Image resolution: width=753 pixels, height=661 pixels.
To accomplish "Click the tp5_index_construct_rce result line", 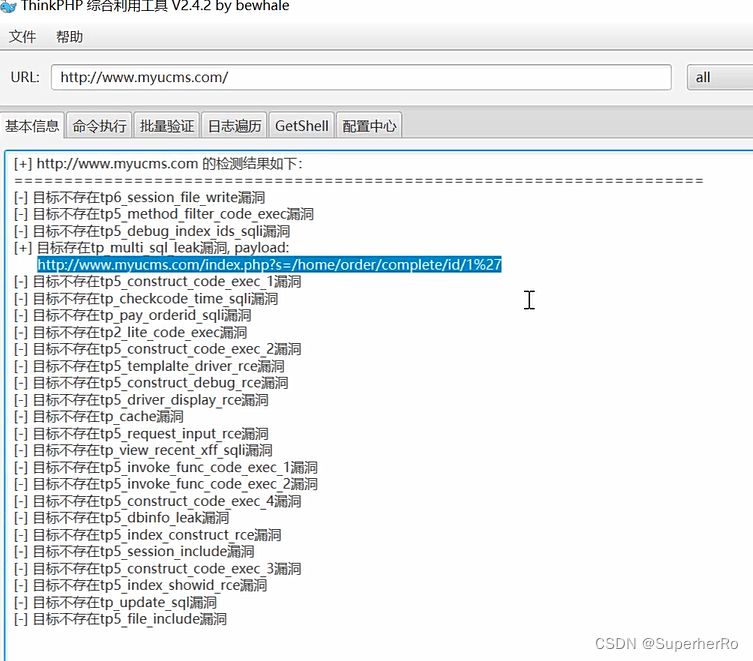I will pyautogui.click(x=147, y=535).
